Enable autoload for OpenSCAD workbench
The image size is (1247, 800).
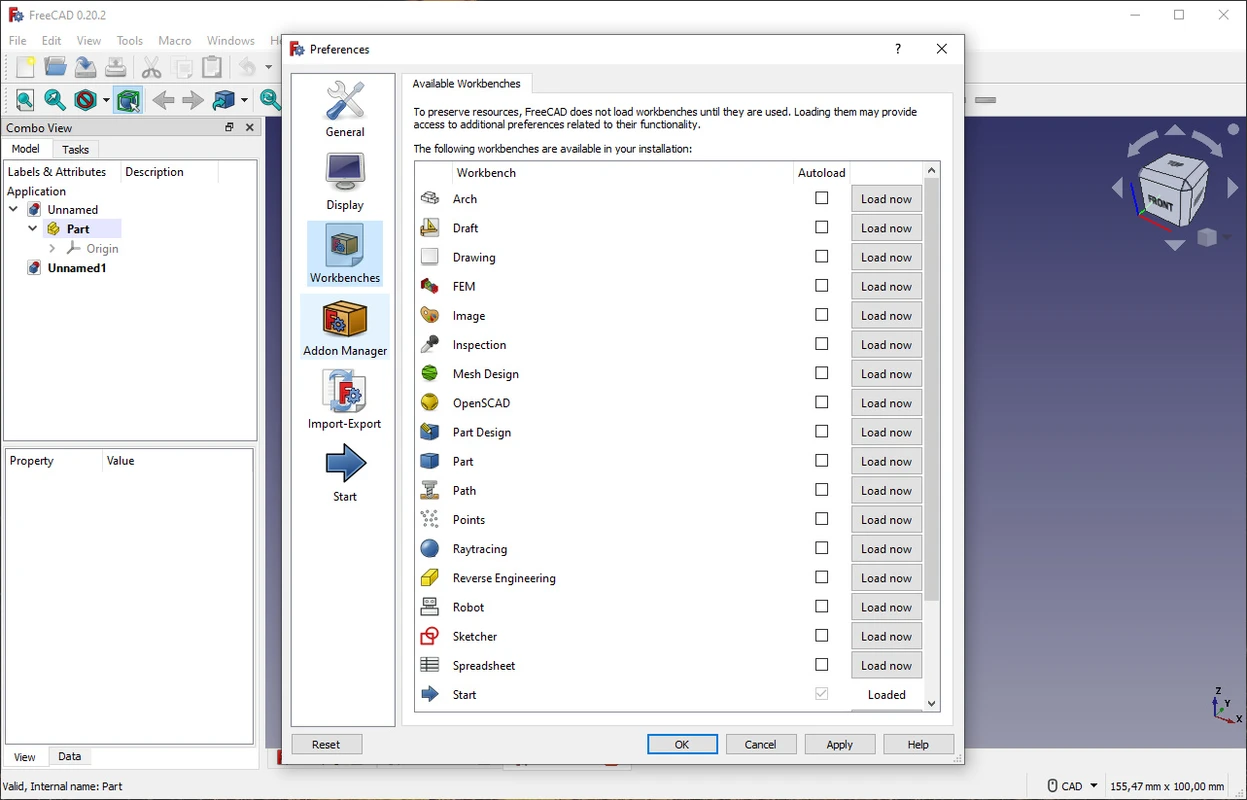tap(822, 402)
